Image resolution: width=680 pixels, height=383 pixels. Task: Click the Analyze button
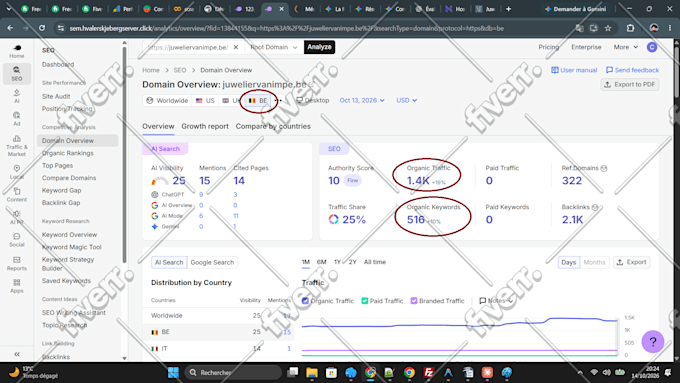click(319, 47)
